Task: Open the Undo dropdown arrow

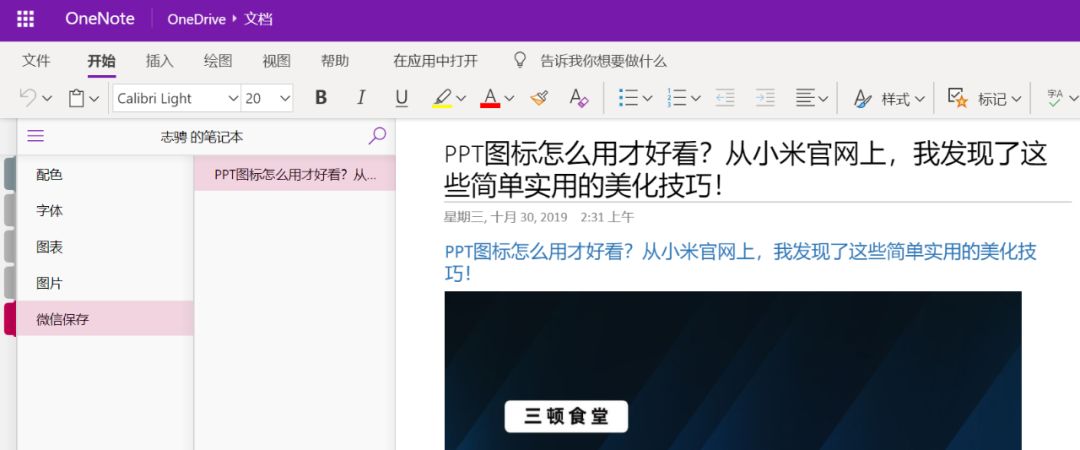Action: pos(47,99)
